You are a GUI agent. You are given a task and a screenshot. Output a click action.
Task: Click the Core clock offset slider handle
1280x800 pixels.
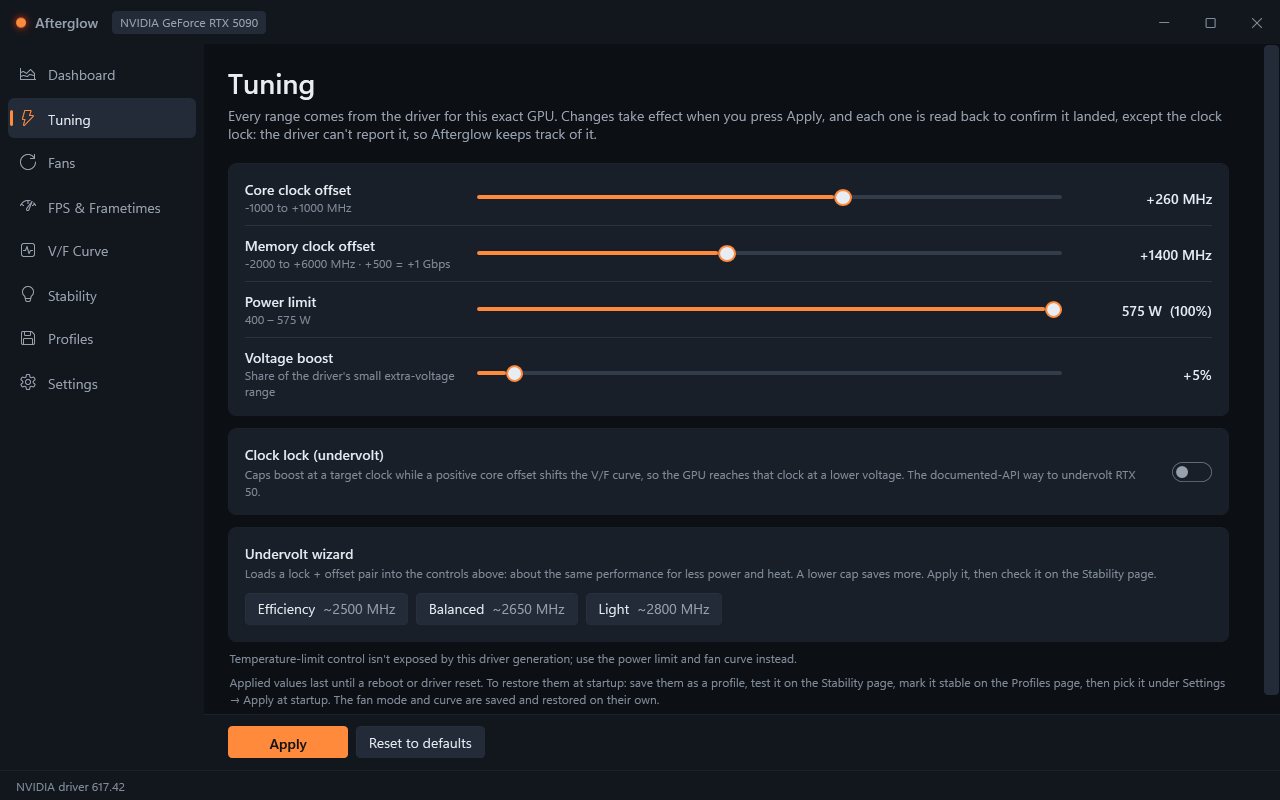(843, 197)
